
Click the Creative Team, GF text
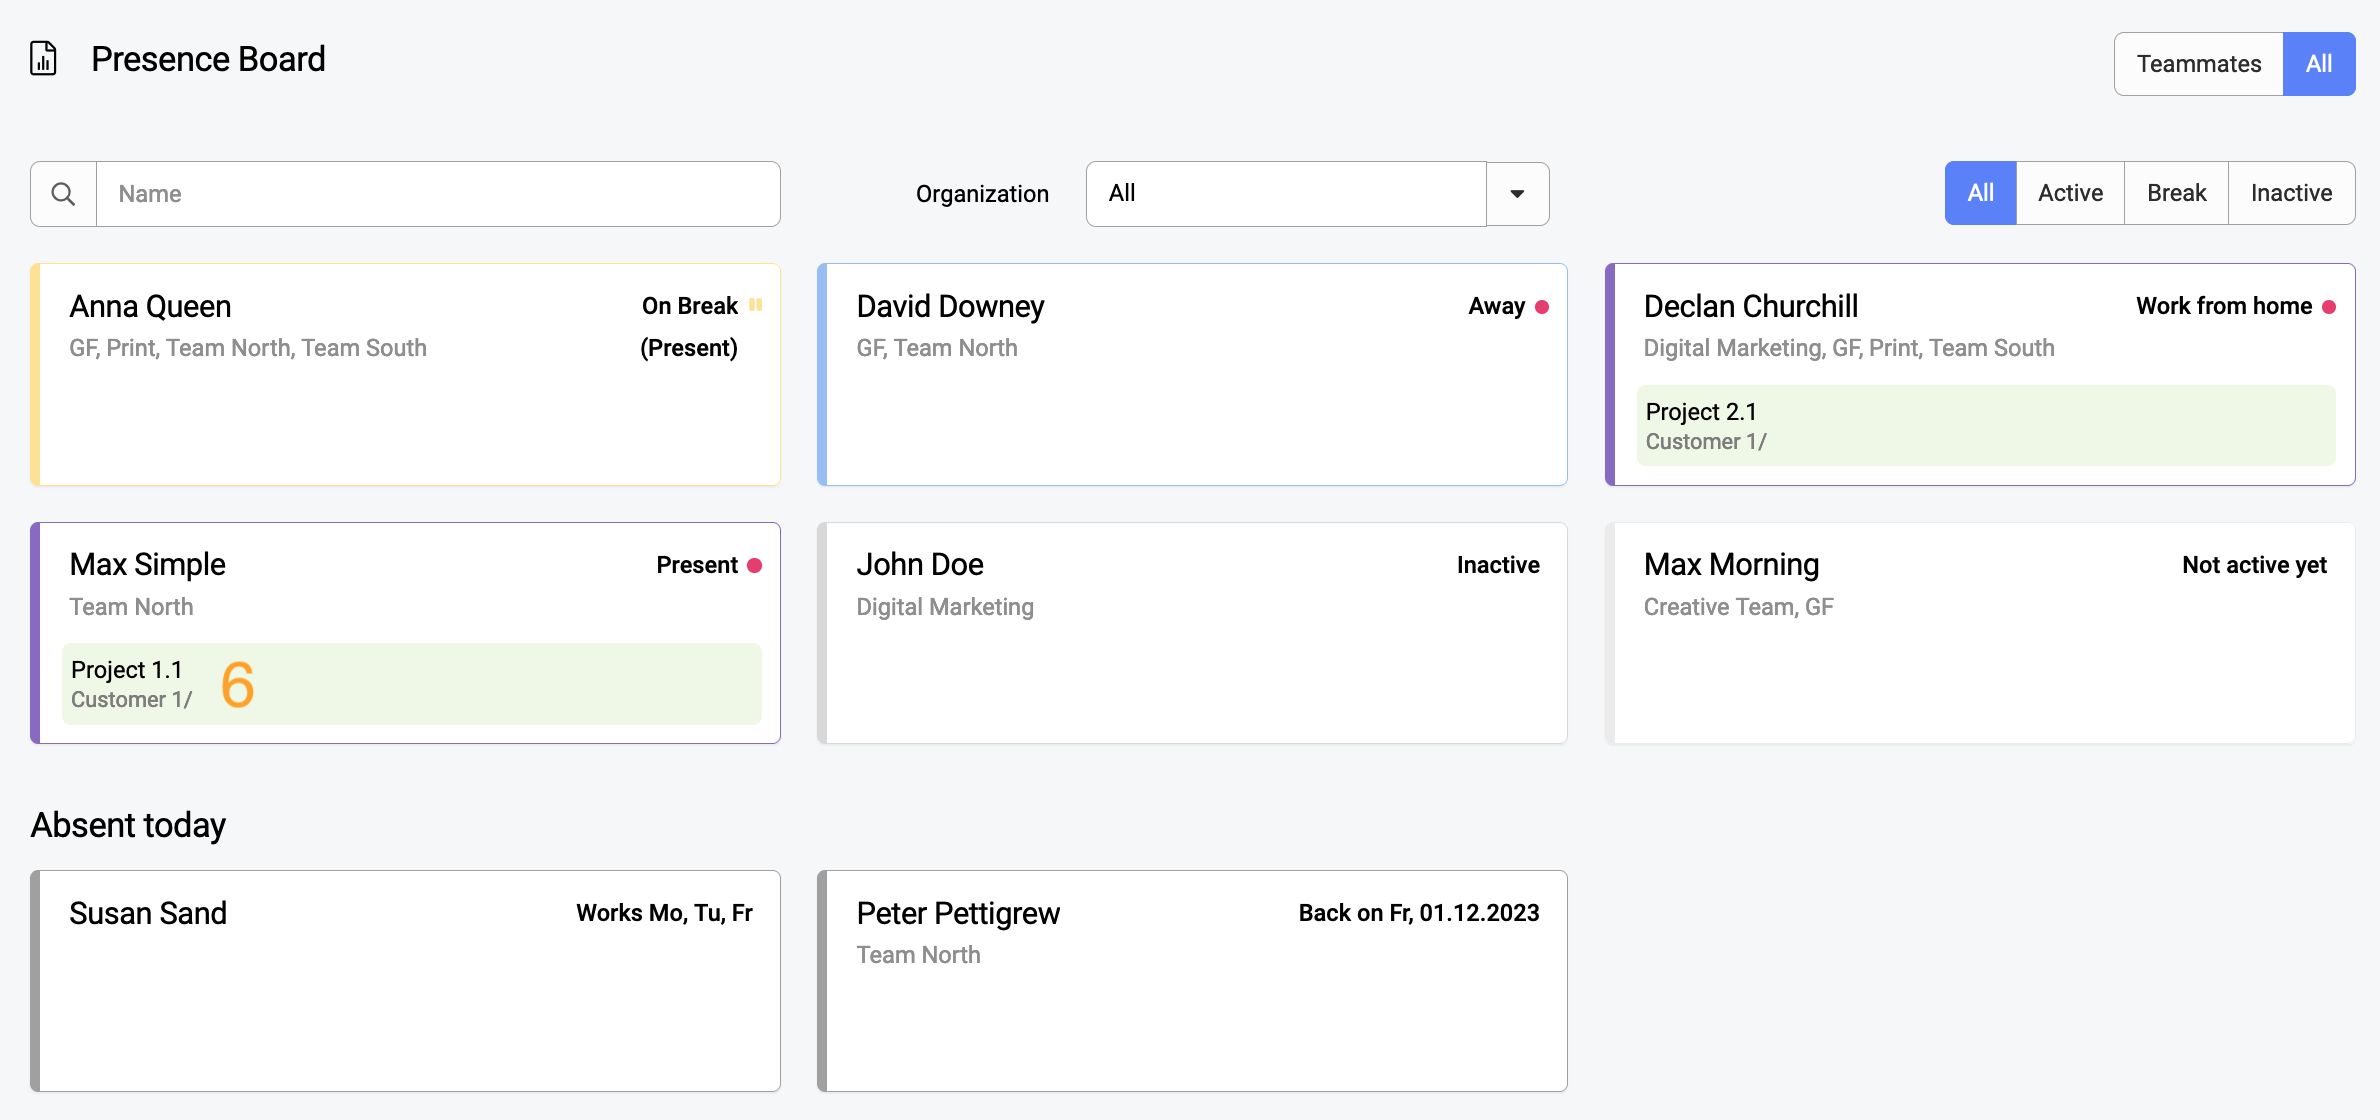pos(1738,607)
